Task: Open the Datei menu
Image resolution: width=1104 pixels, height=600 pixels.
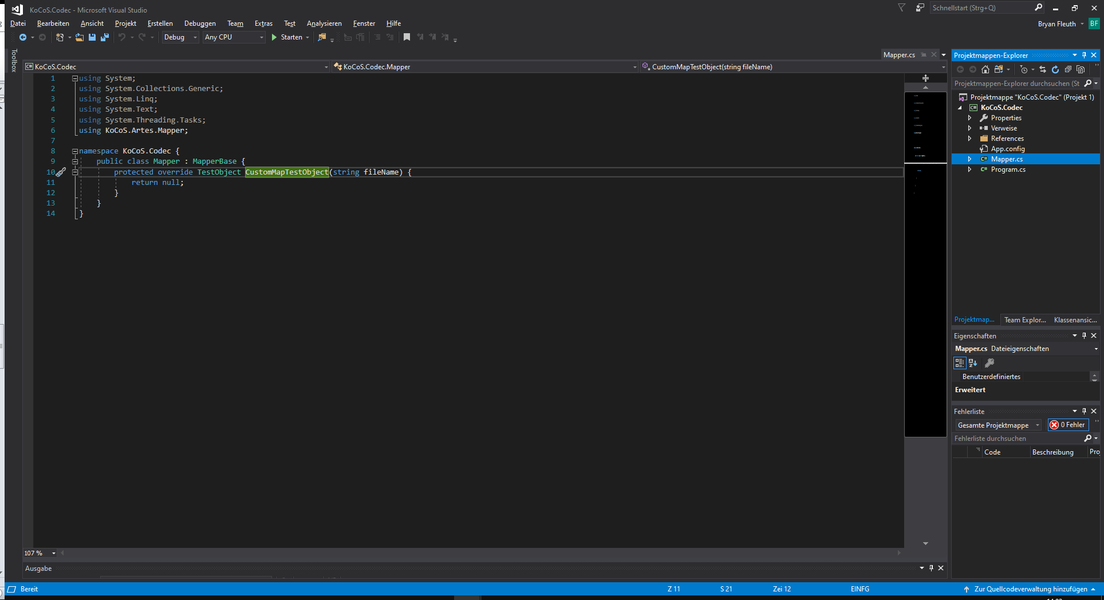Action: point(18,23)
